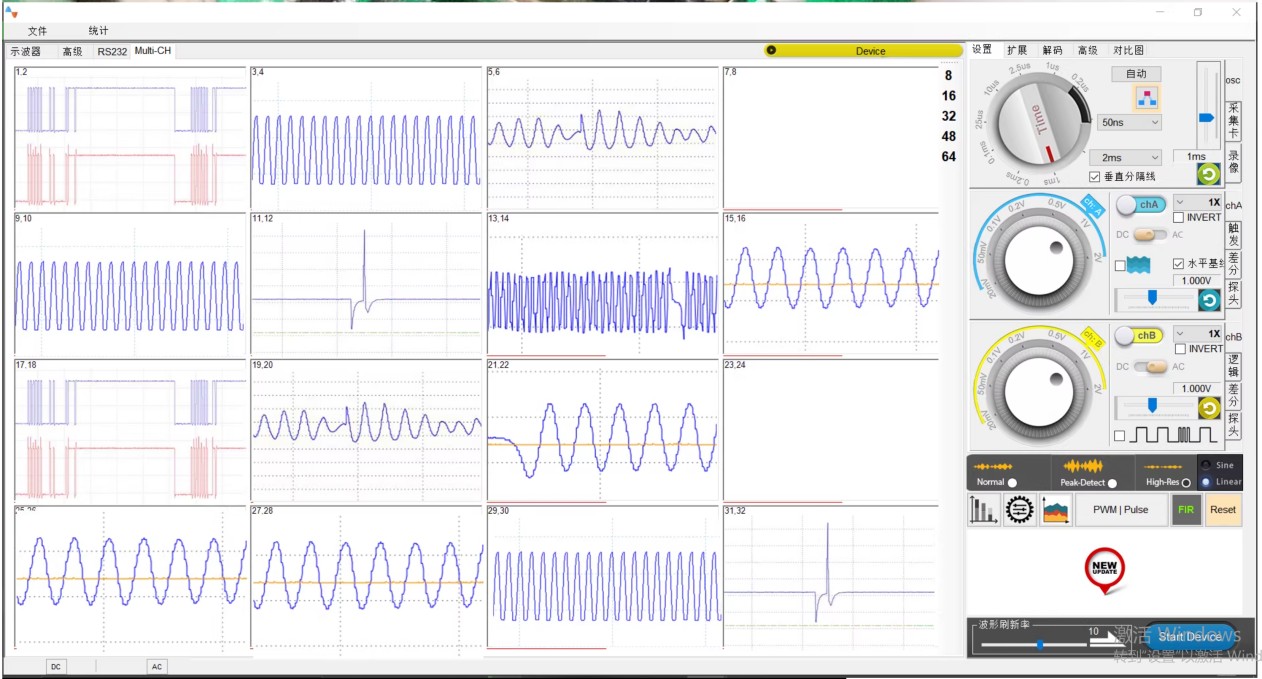Click the yellow reset icon in chB section
The width and height of the screenshot is (1262, 679).
[x=1209, y=408]
